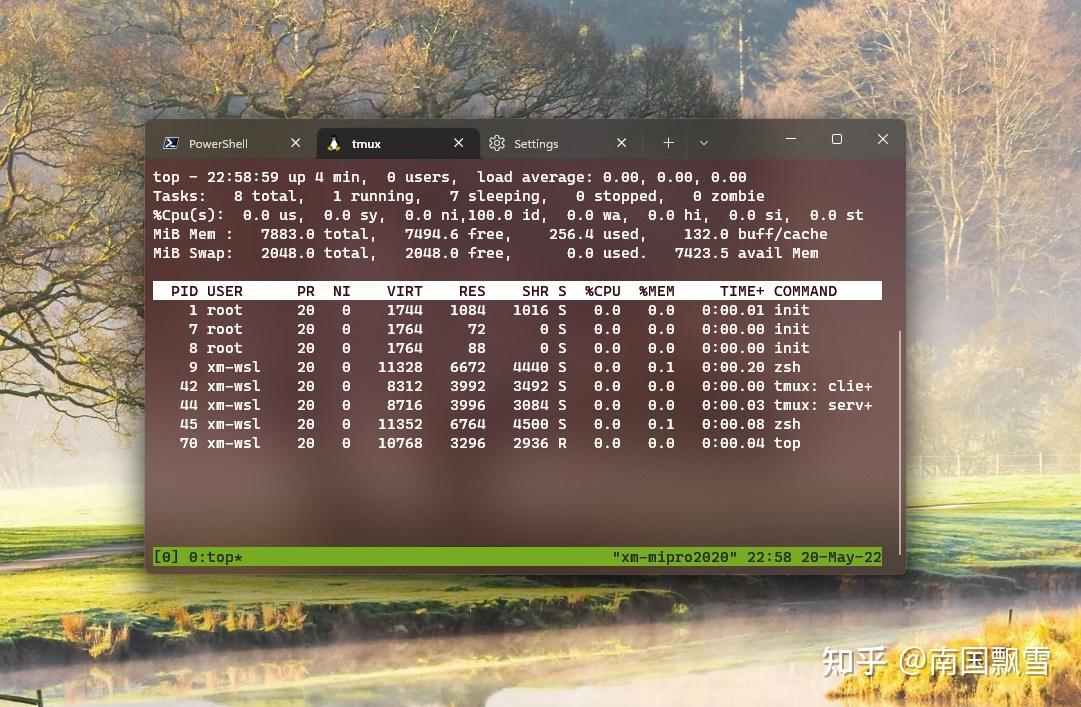The image size is (1081, 707).
Task: Click the %CPU column header in top
Action: (601, 291)
